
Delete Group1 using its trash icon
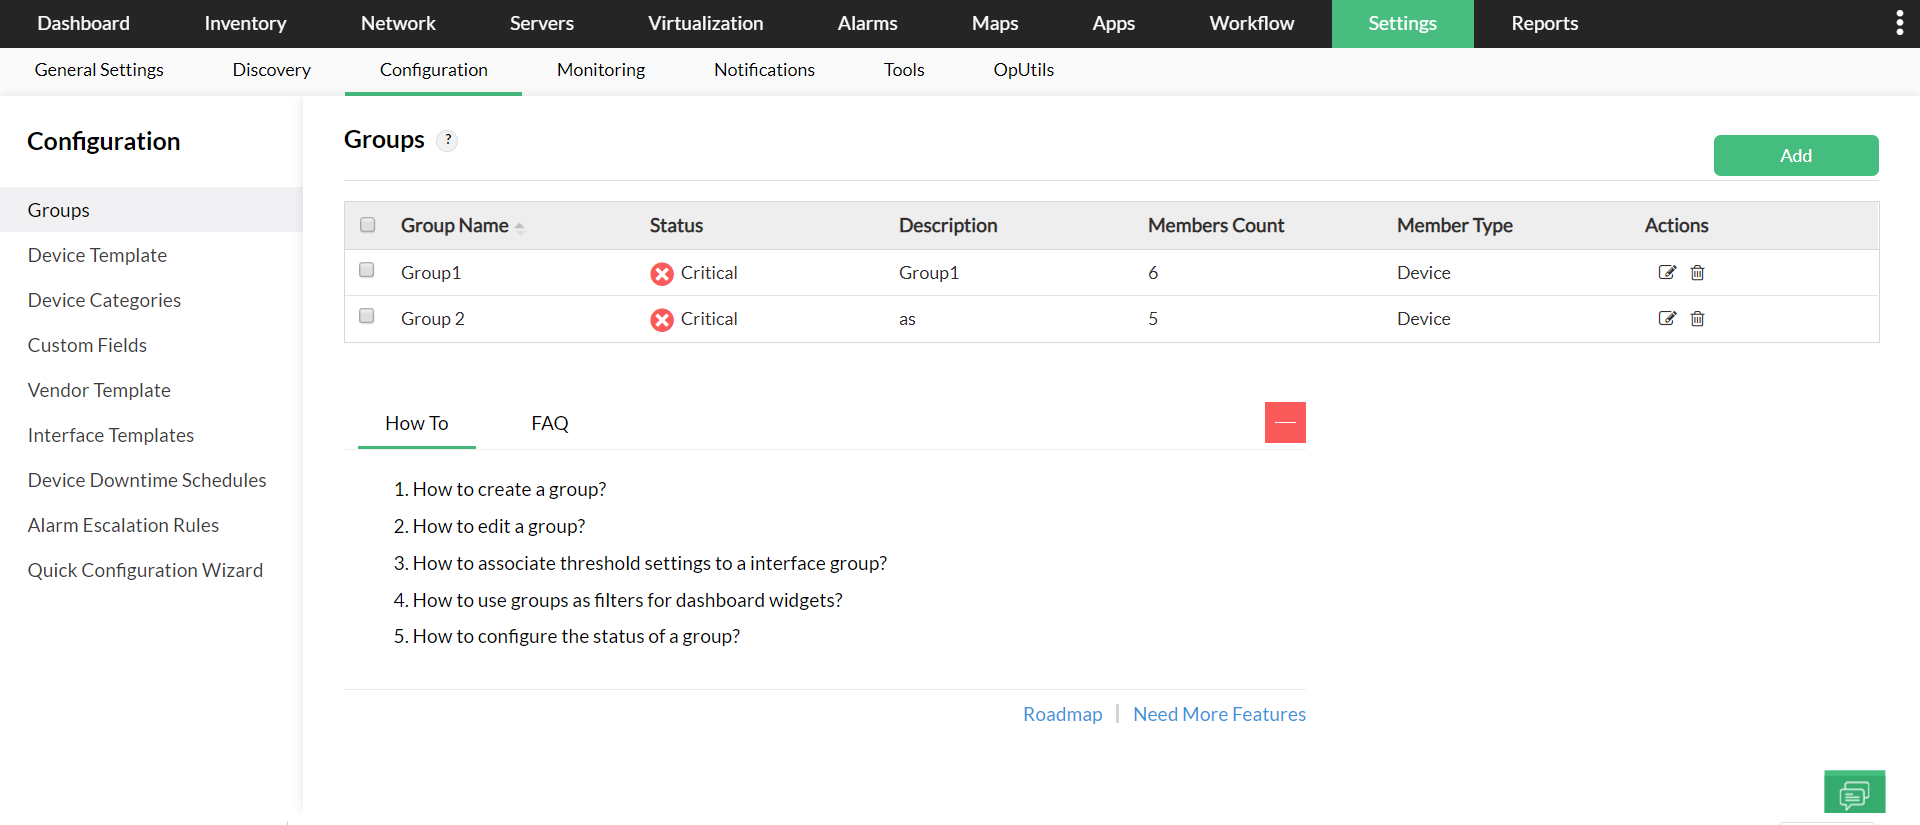click(1697, 272)
